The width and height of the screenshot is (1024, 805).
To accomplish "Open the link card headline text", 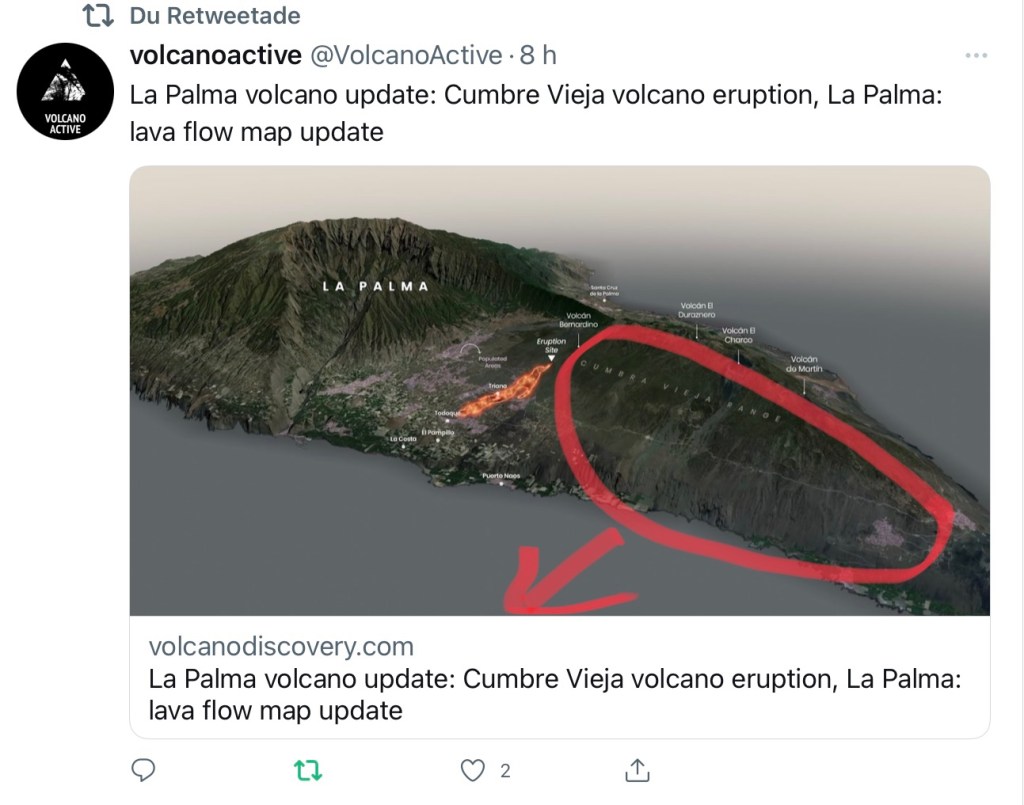I will coord(554,695).
